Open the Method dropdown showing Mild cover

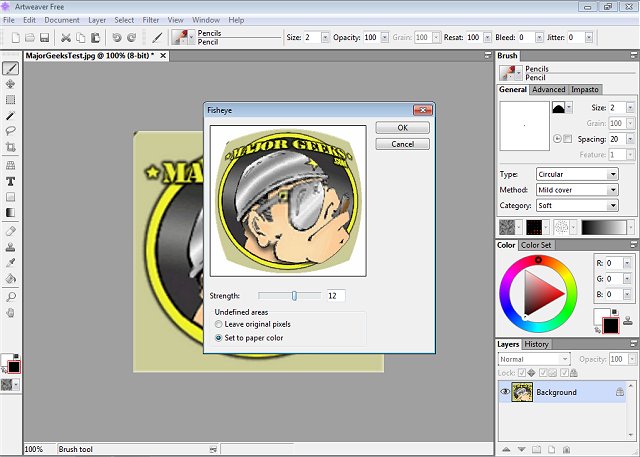[577, 189]
